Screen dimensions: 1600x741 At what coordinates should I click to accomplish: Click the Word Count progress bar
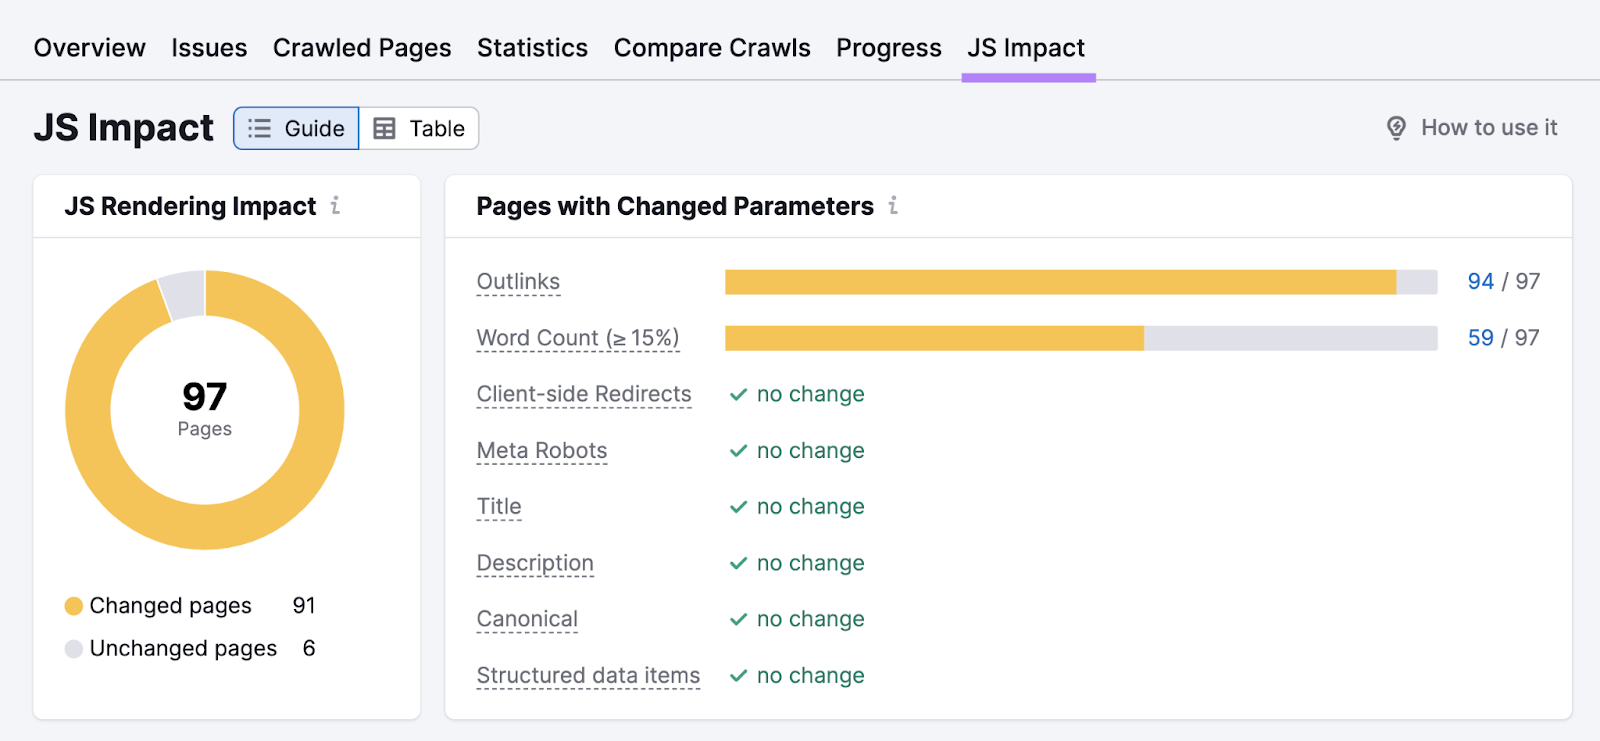1081,338
